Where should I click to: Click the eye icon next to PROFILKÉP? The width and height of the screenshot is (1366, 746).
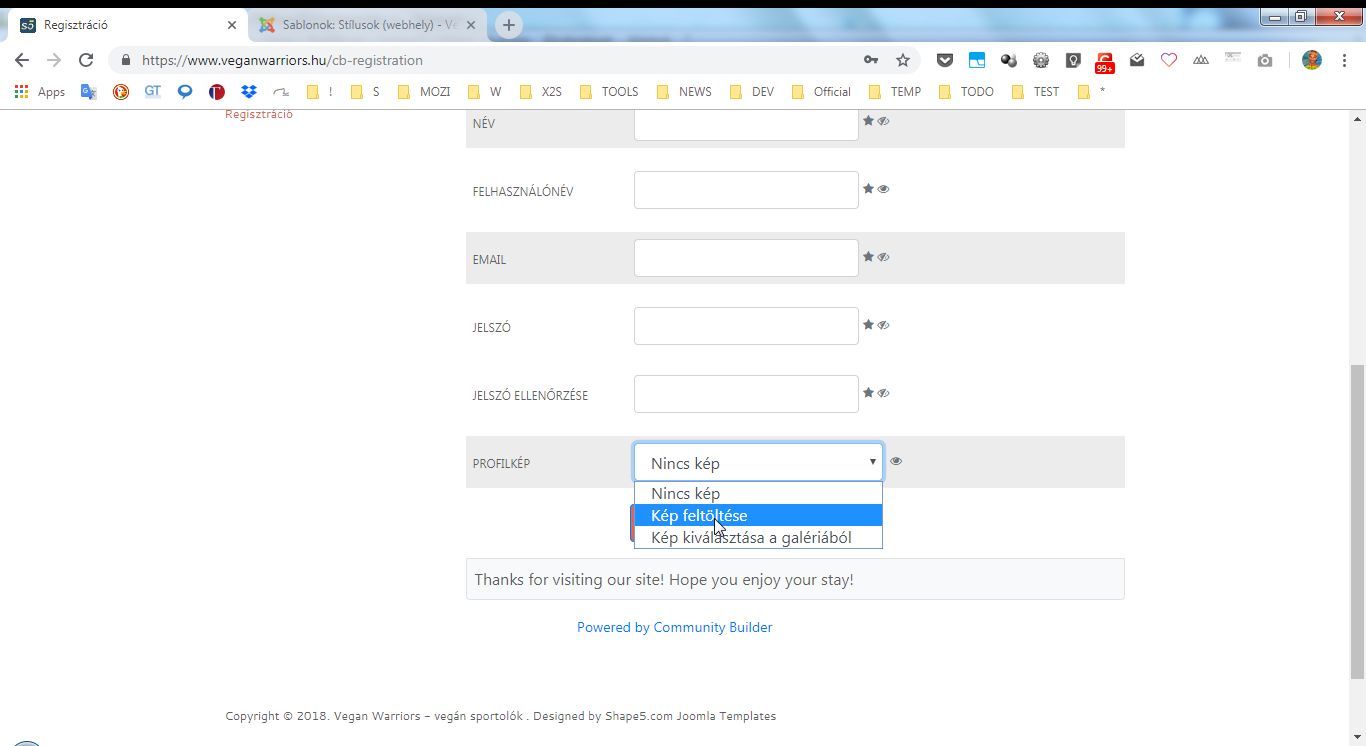(896, 461)
